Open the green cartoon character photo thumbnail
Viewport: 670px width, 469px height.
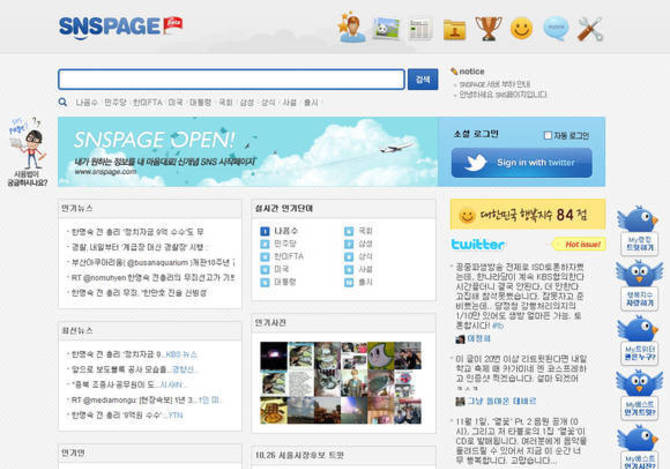click(x=381, y=355)
